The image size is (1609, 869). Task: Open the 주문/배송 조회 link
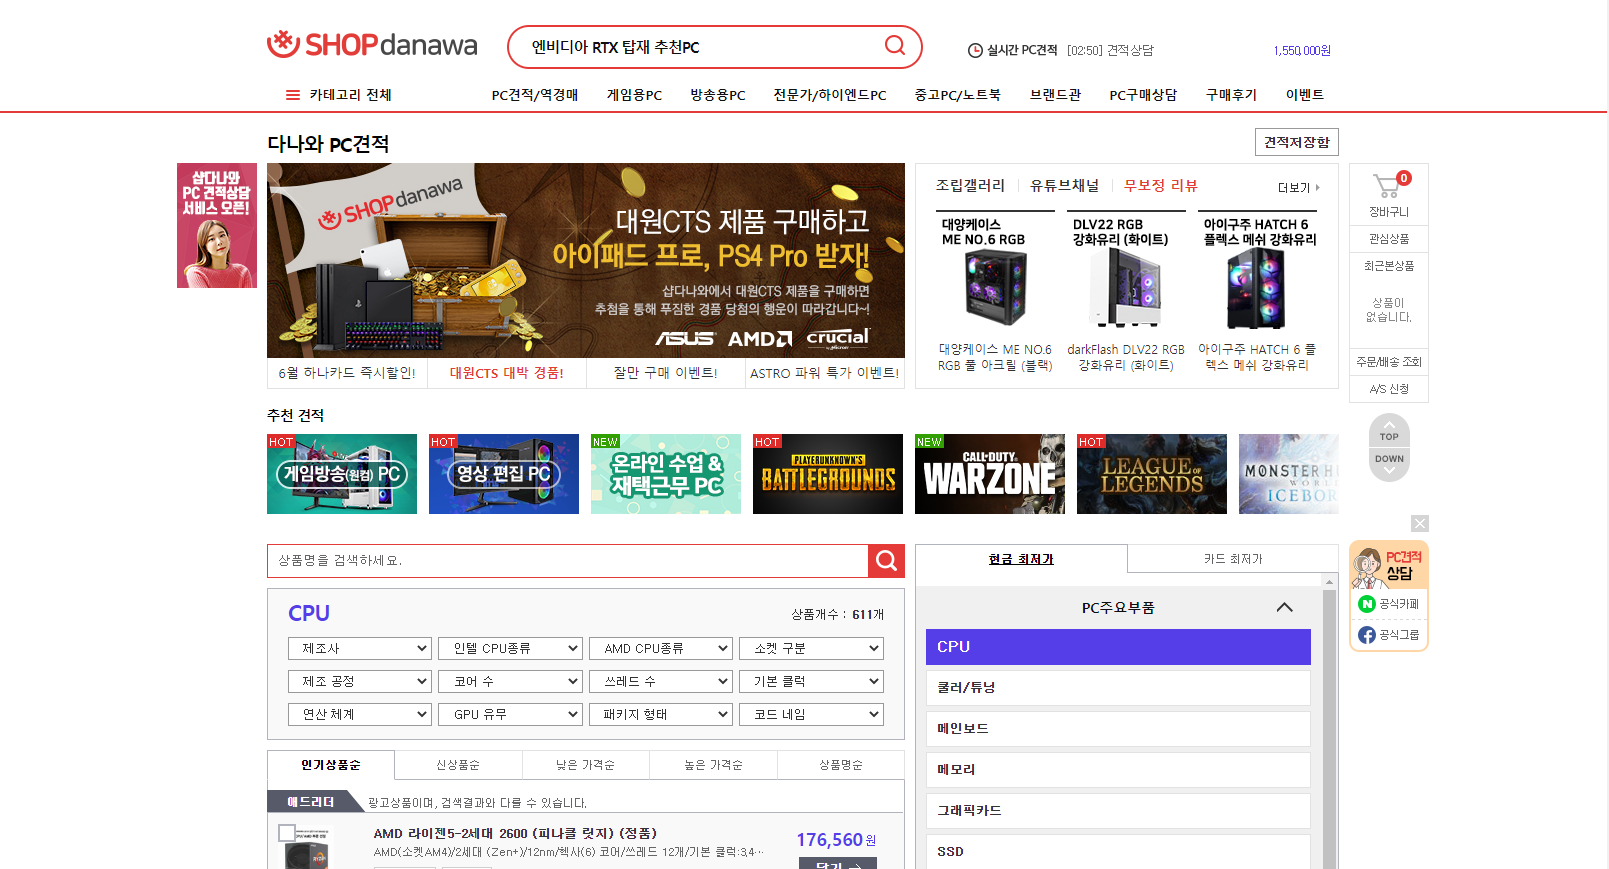click(x=1388, y=362)
